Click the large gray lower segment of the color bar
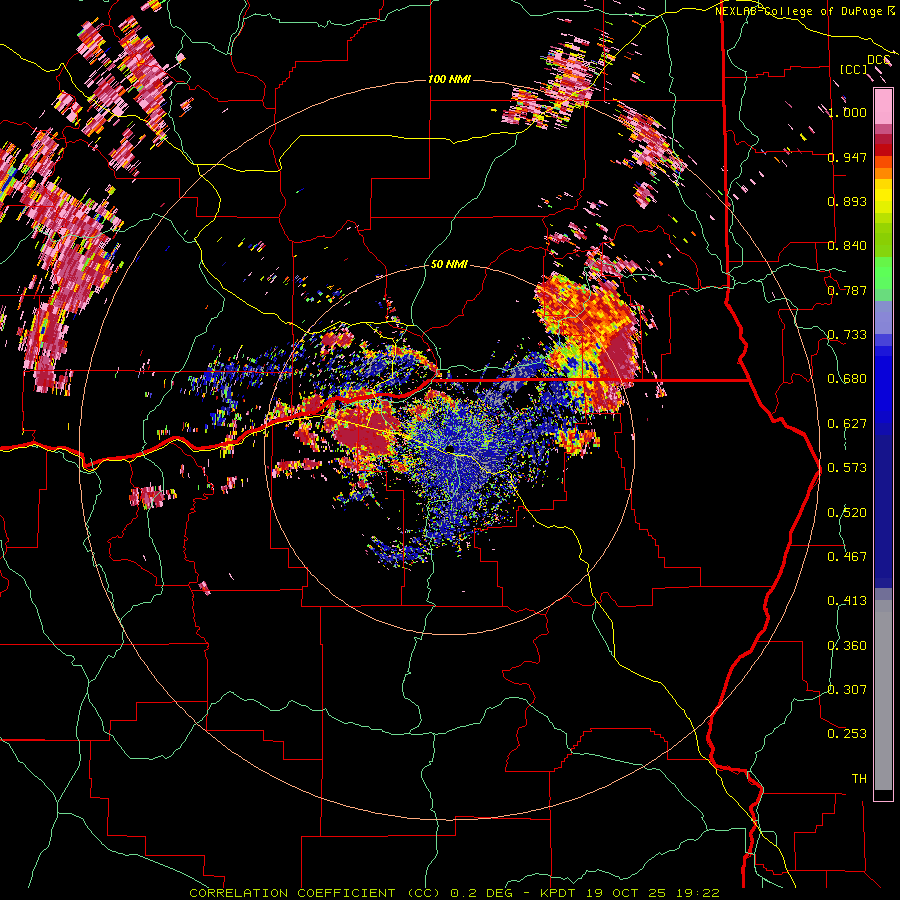The image size is (900, 900). point(883,700)
